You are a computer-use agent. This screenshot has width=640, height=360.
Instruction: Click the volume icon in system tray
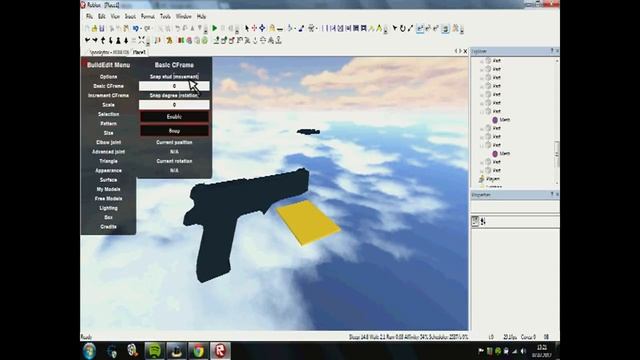click(x=523, y=351)
